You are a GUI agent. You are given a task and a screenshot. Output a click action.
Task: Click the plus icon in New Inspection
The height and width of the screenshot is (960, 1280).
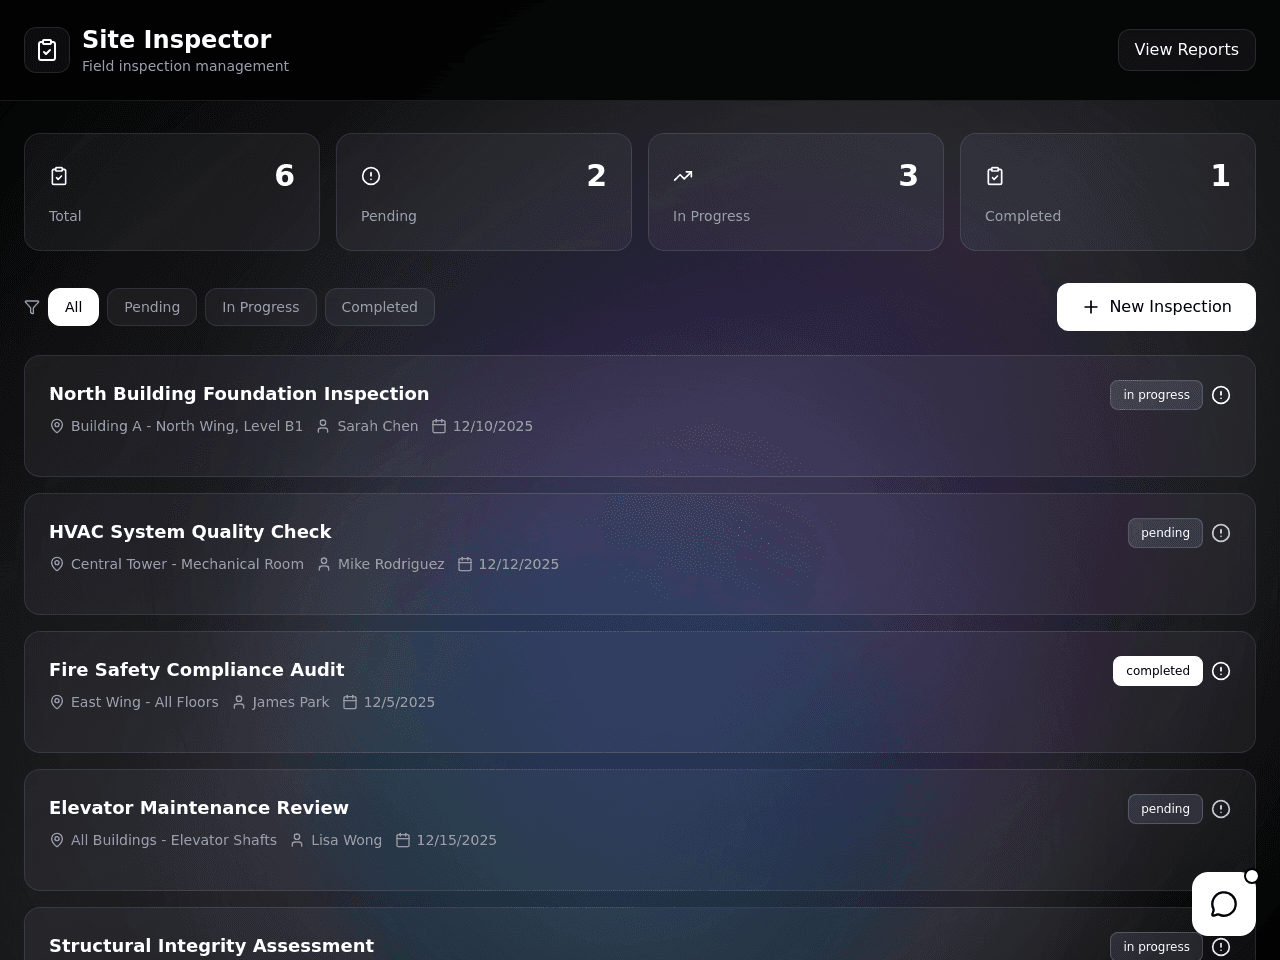(1091, 307)
